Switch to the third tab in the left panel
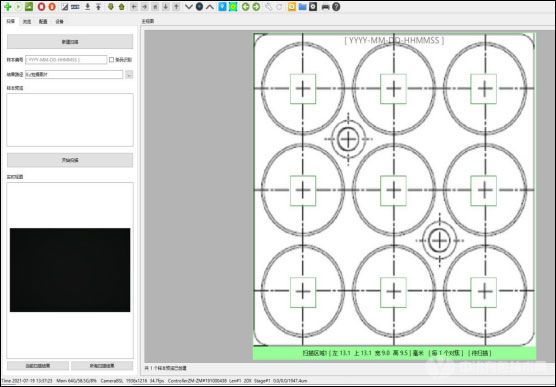The height and width of the screenshot is (387, 556). [x=43, y=22]
